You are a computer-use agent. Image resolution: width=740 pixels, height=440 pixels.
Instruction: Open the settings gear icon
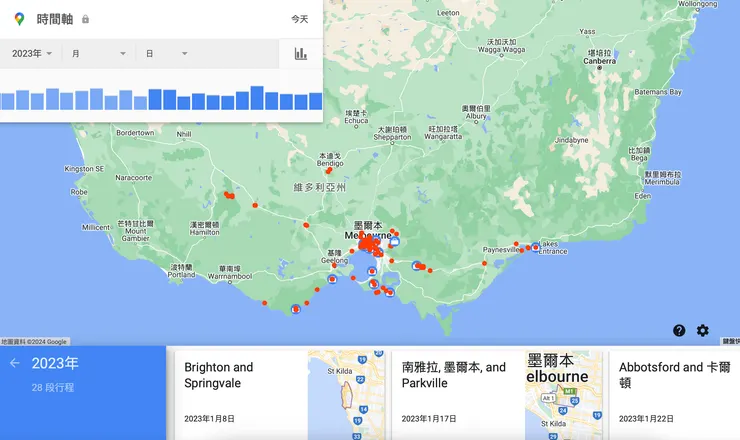click(703, 330)
